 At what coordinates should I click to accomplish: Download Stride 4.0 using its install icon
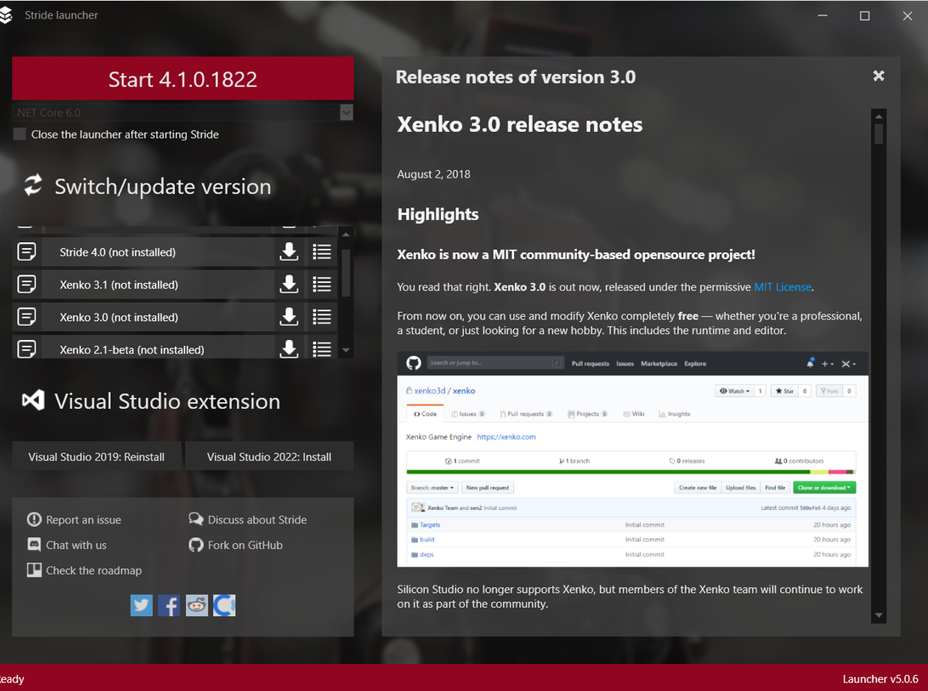pos(289,252)
